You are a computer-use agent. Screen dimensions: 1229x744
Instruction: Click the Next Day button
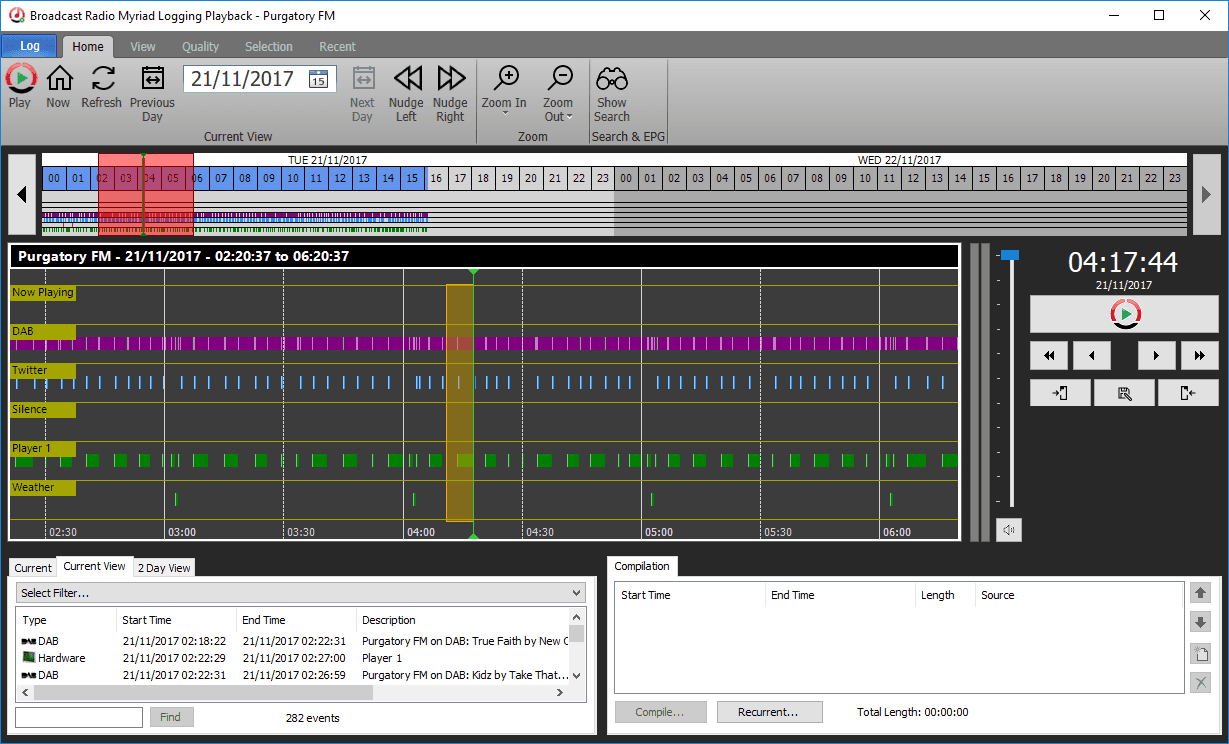click(363, 93)
